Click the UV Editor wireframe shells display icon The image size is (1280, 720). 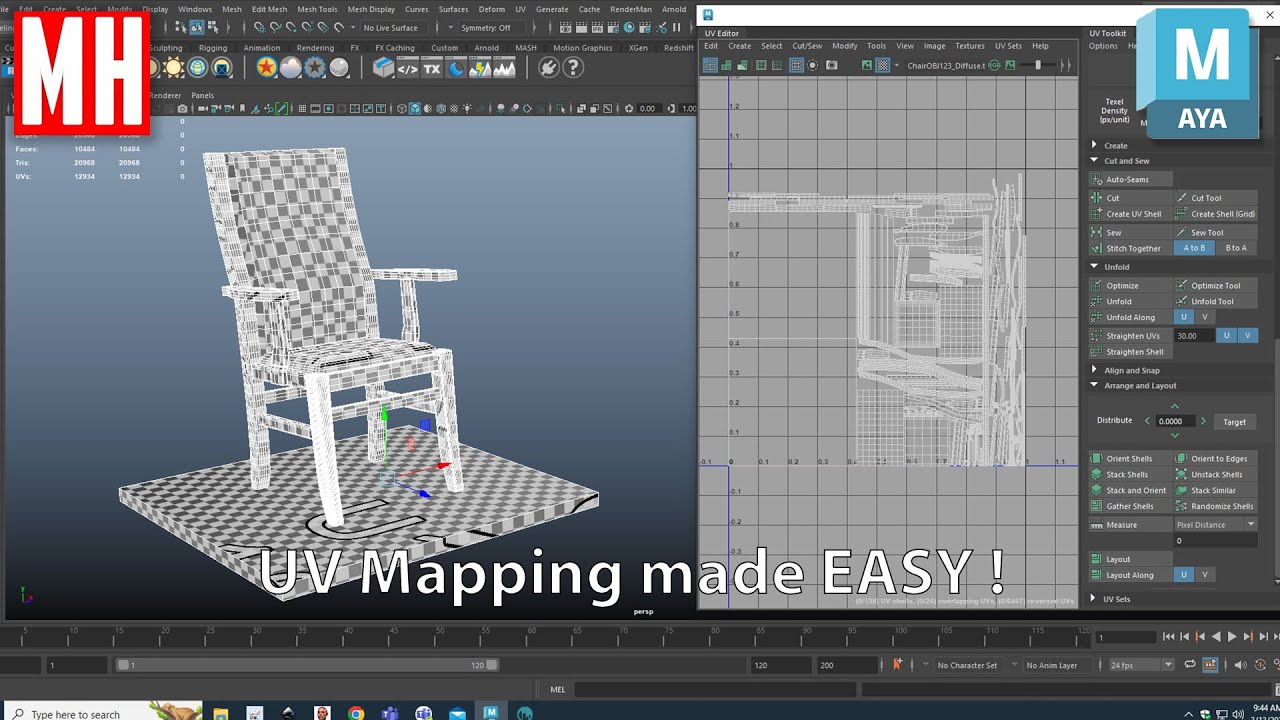pos(710,65)
